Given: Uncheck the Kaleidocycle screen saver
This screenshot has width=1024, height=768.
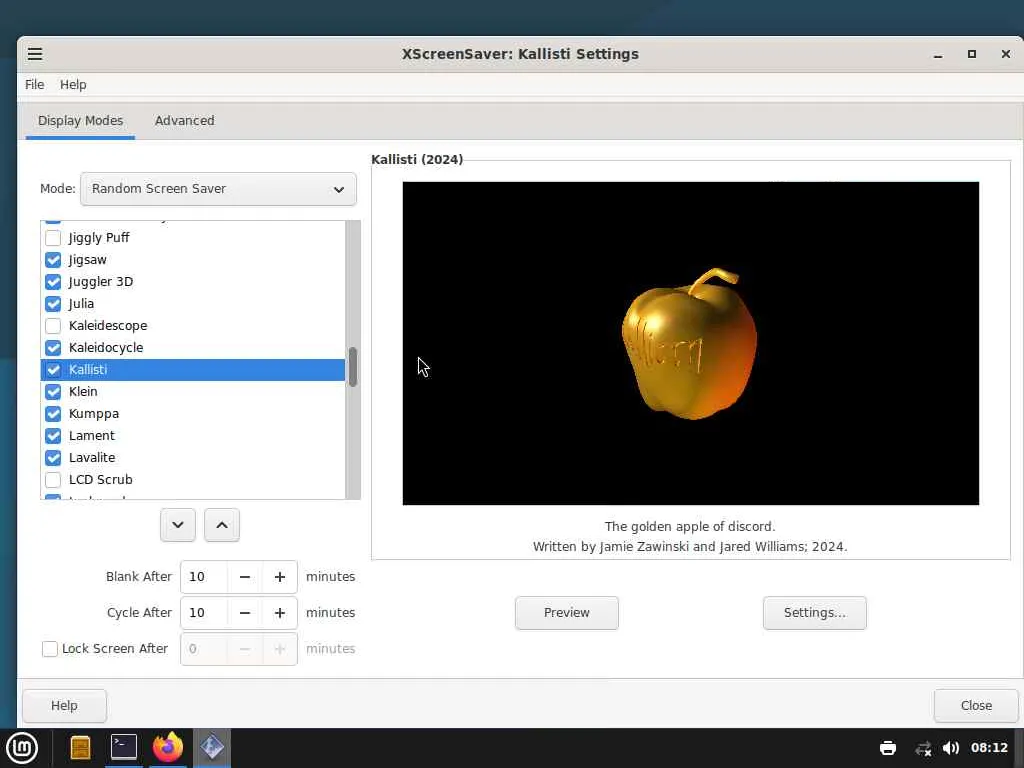Looking at the screenshot, I should pos(54,347).
